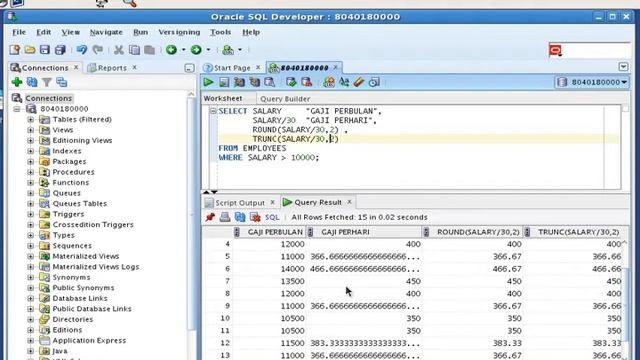Open file using the folder icon
Screen dimensions: 640x360
(x=30, y=50)
